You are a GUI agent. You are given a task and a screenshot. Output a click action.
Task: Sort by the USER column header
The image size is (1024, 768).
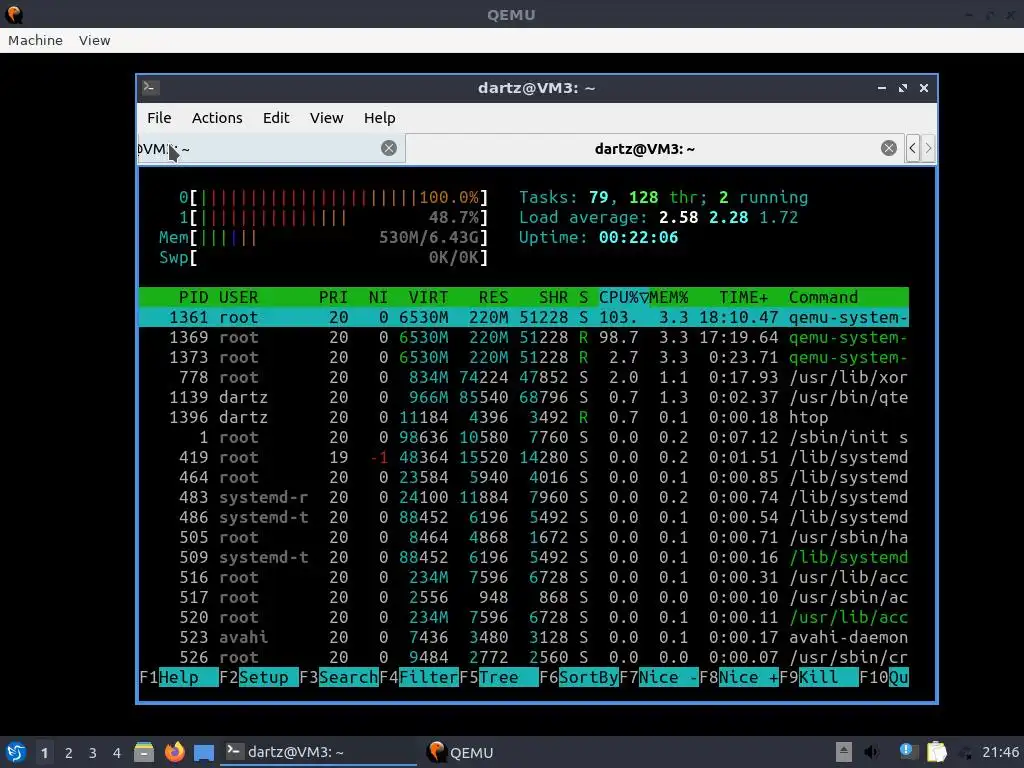[x=238, y=297]
